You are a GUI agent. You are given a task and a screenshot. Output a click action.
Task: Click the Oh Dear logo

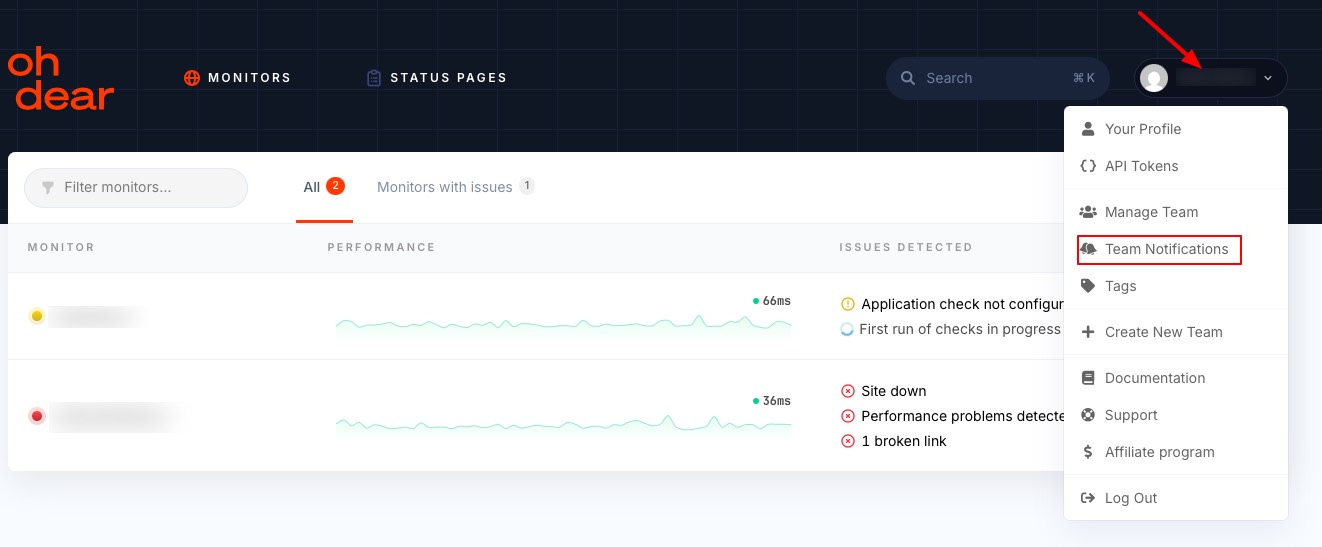click(61, 78)
